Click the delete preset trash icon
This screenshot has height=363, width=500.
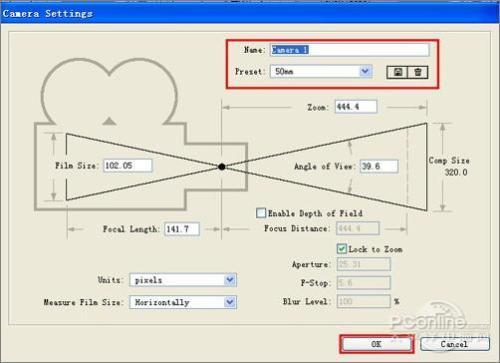418,72
